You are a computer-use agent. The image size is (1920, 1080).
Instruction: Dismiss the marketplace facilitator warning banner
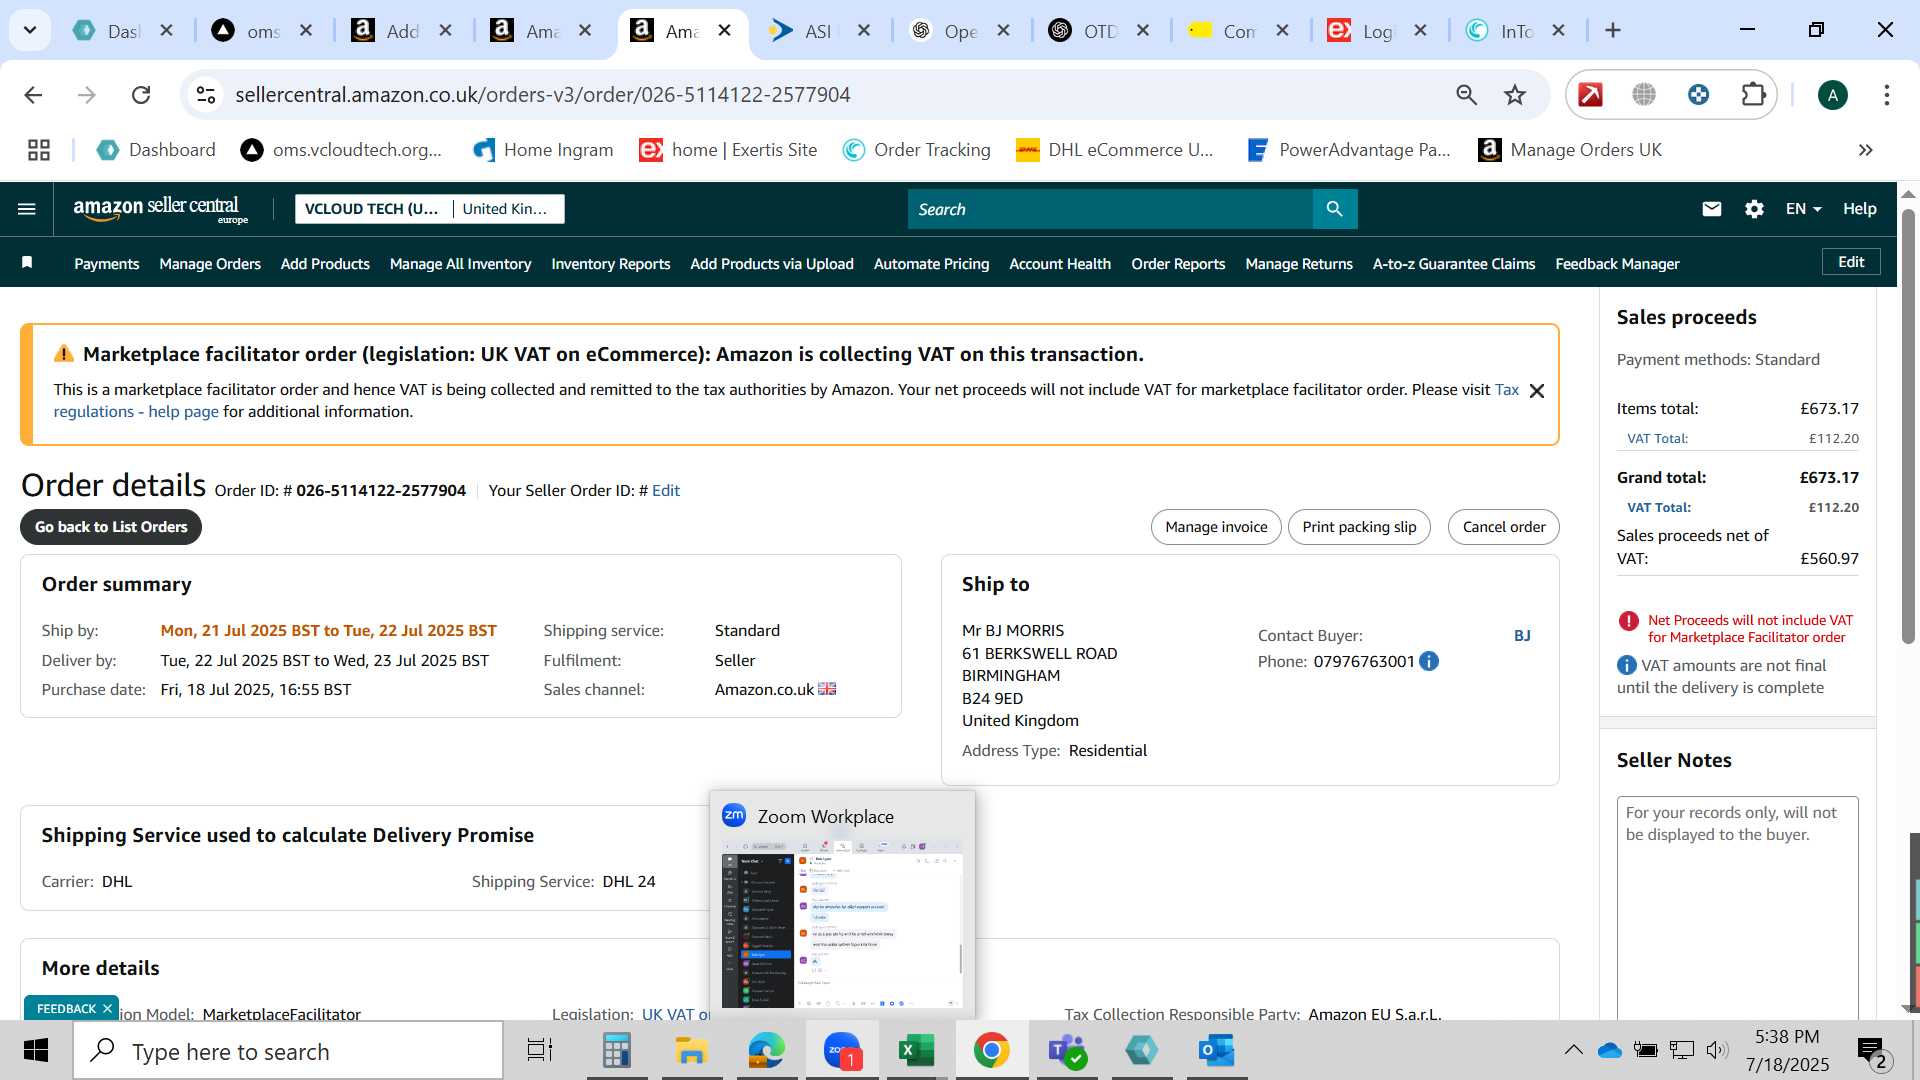point(1537,391)
